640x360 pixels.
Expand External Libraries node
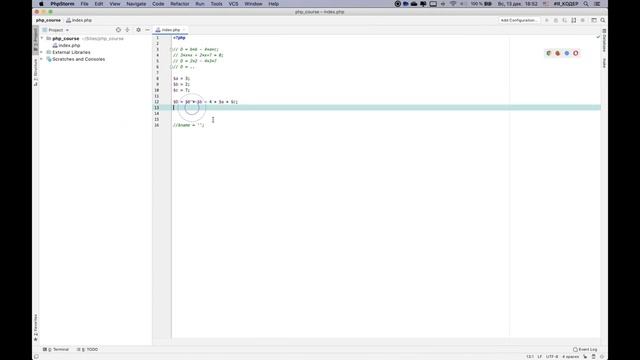[x=42, y=52]
